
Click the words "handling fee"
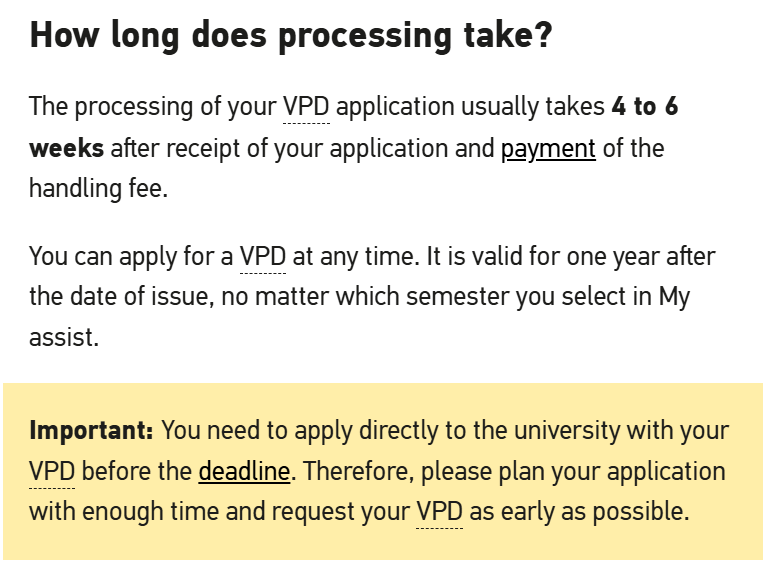pos(98,189)
